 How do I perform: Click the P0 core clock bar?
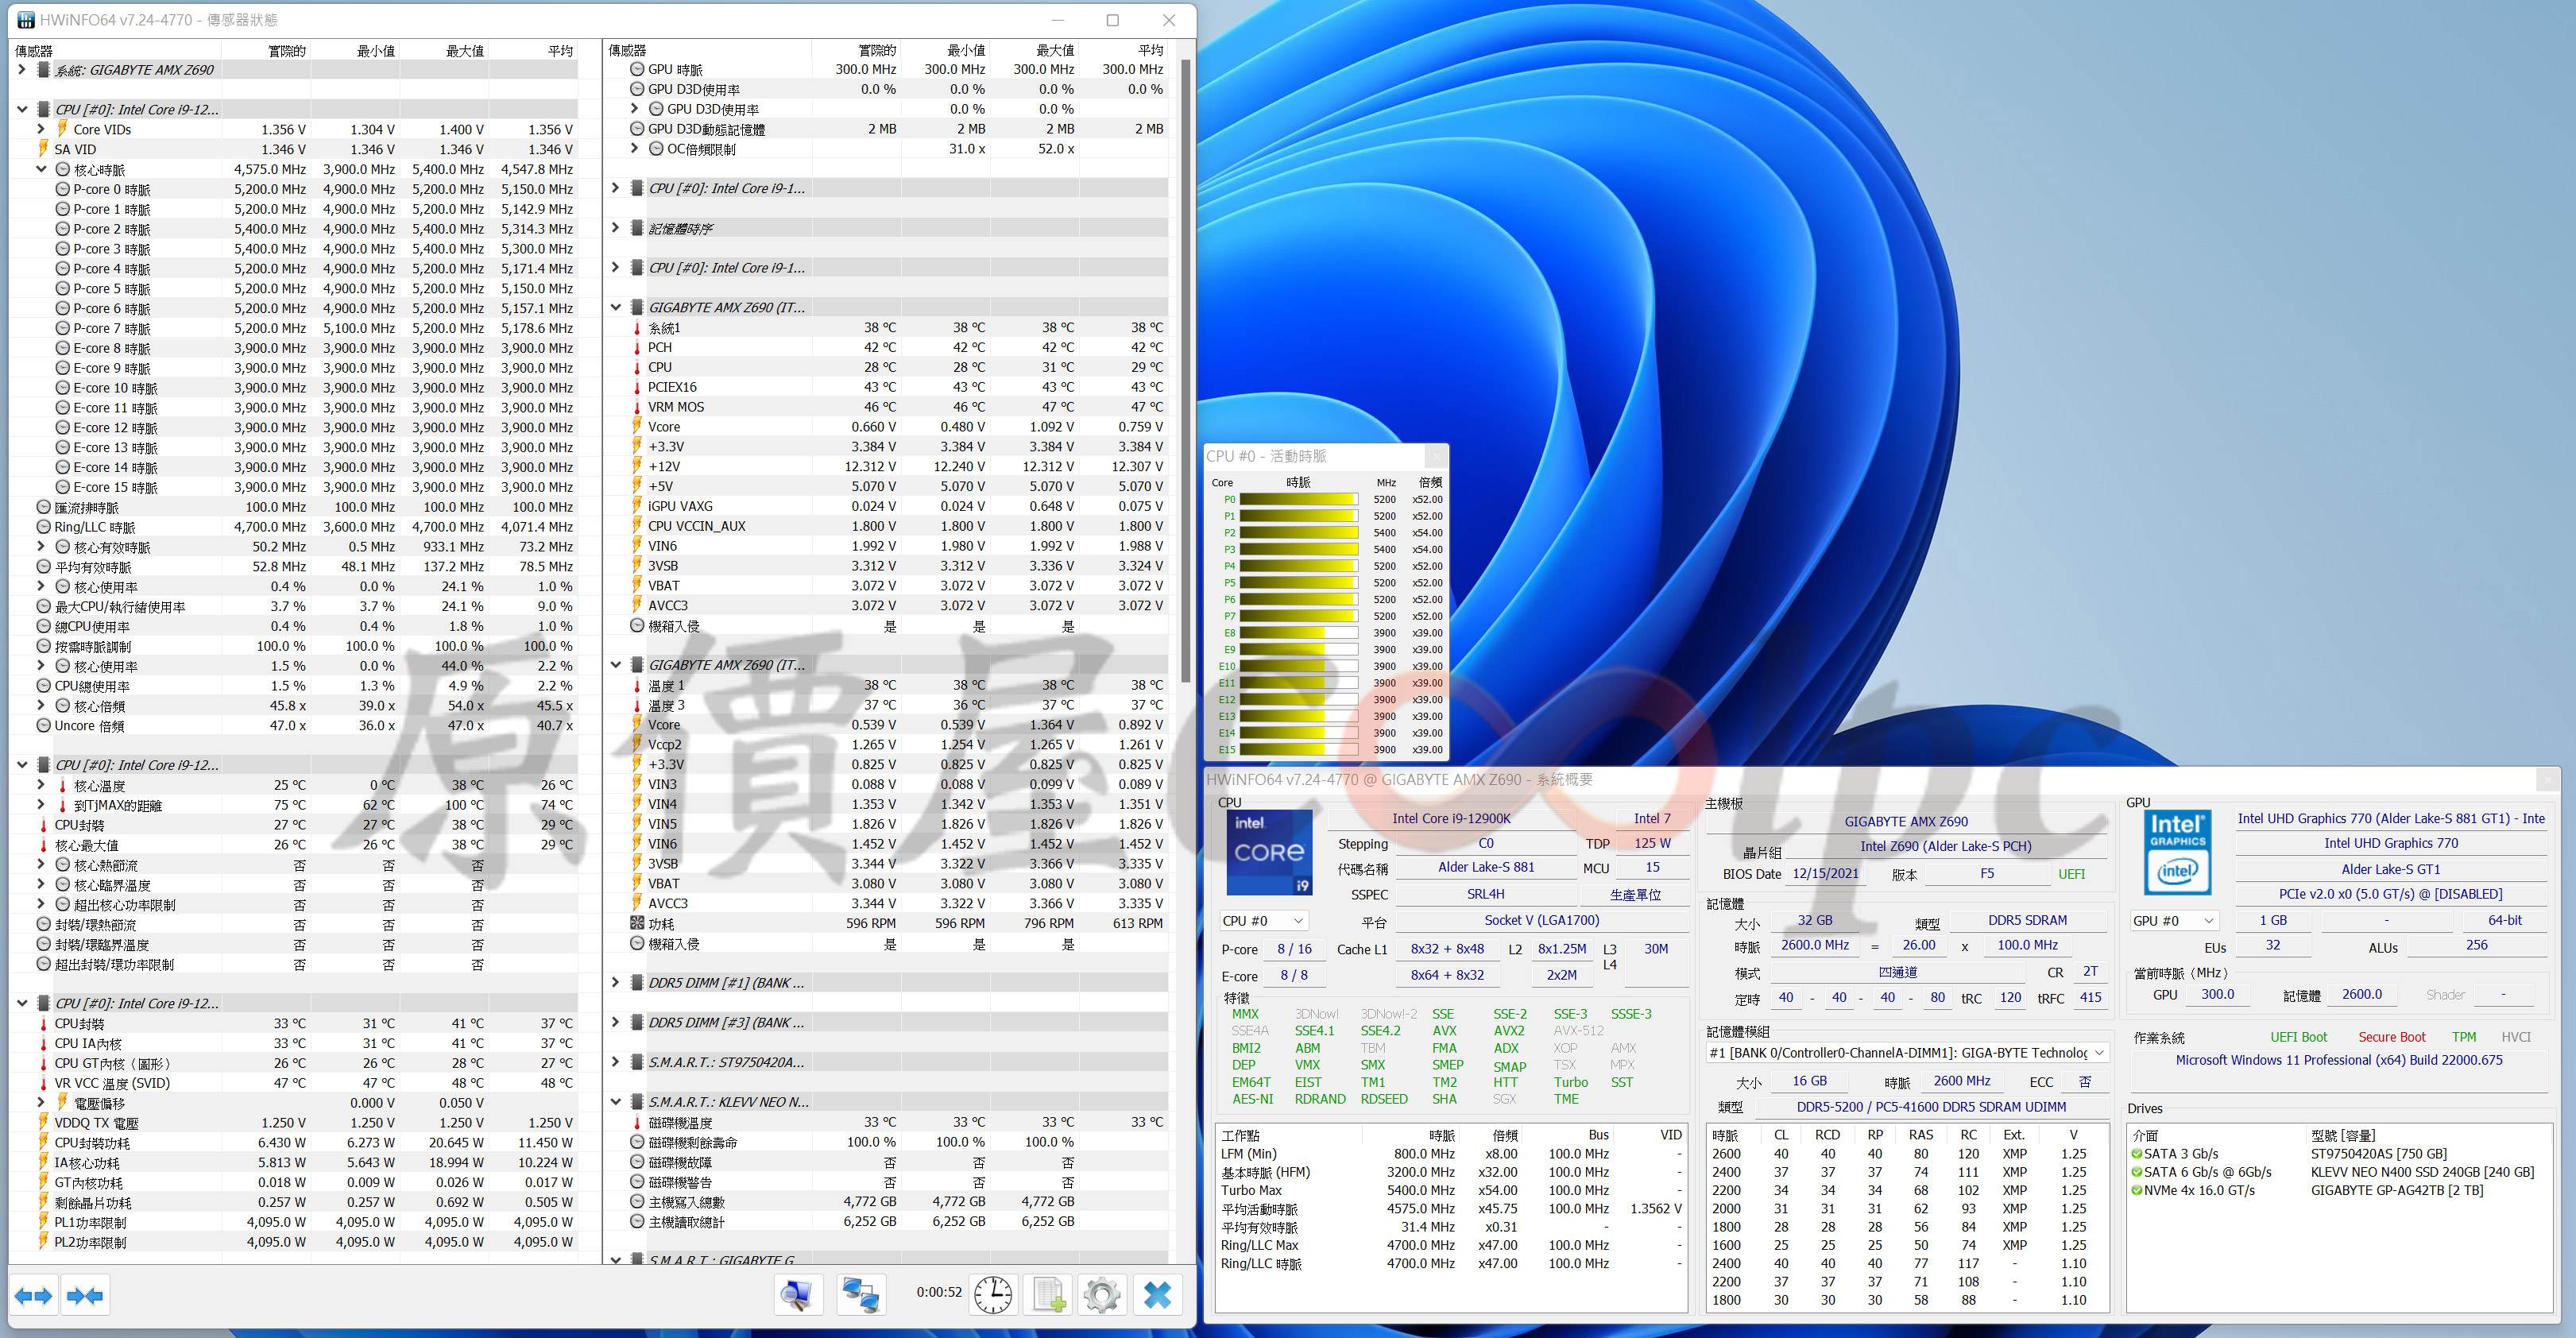click(1298, 499)
